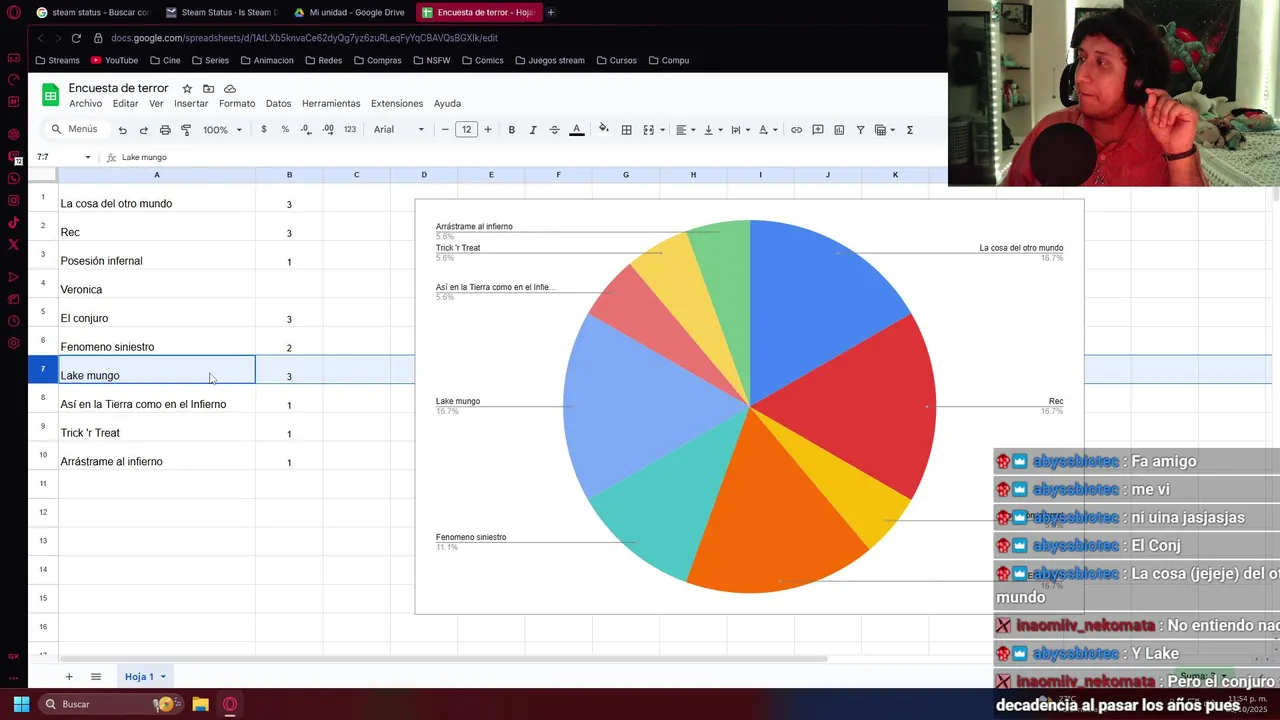Viewport: 1280px width, 720px height.
Task: Open text wrapping dropdown
Action: click(x=740, y=130)
